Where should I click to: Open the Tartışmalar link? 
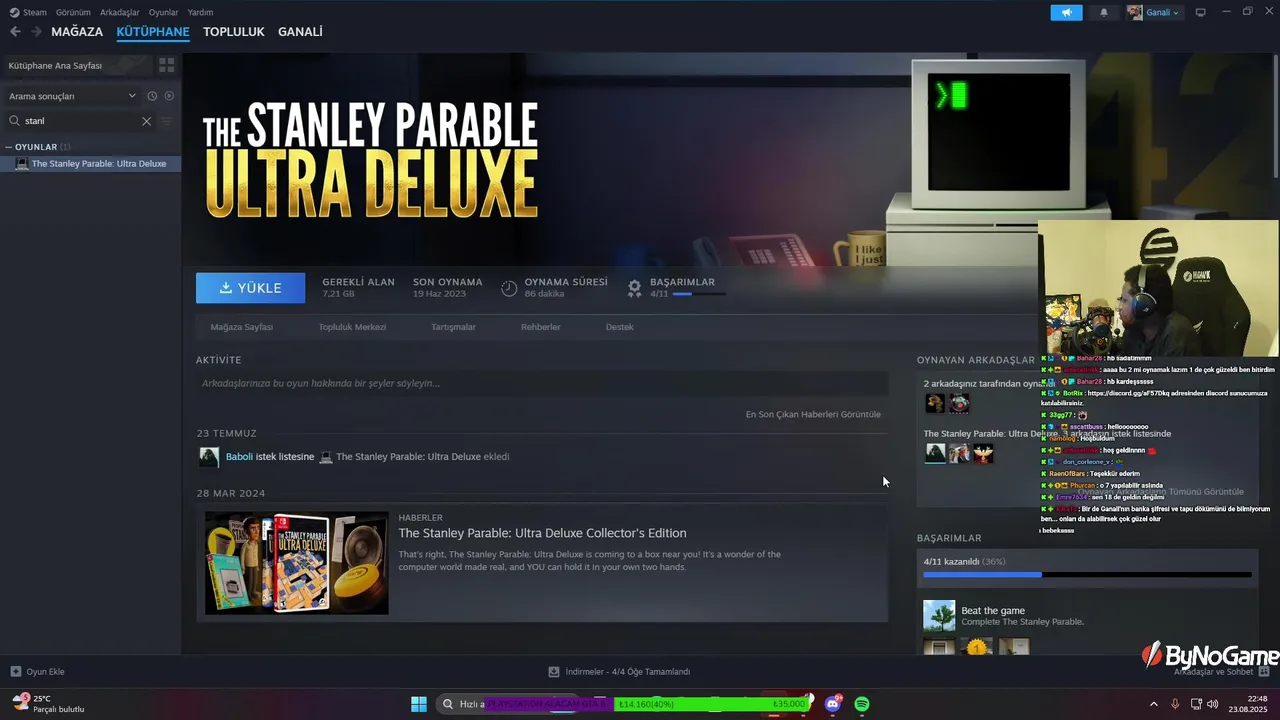click(453, 327)
